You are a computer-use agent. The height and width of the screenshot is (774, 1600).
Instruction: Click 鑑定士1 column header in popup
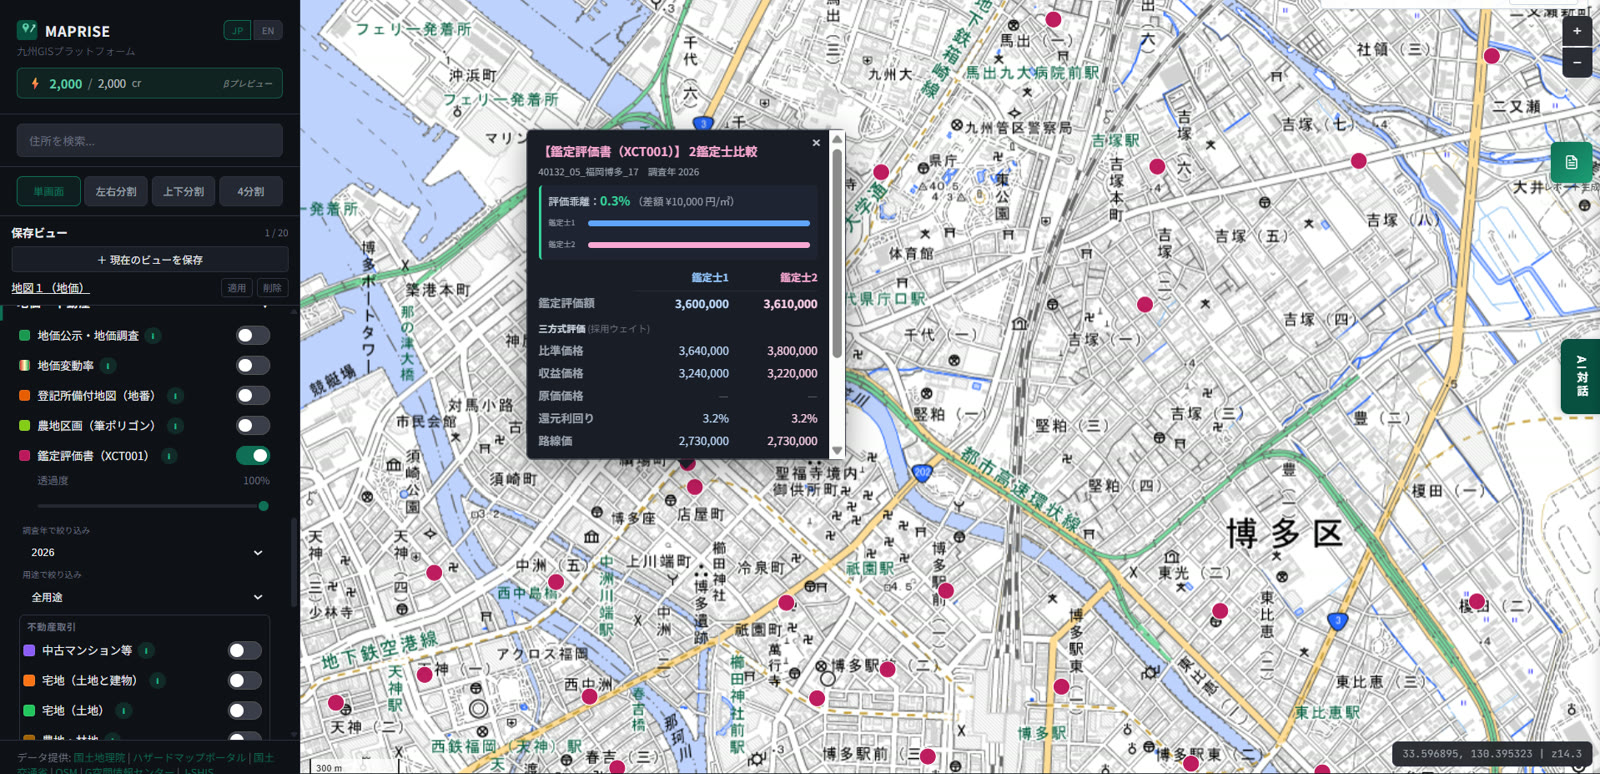pos(710,278)
